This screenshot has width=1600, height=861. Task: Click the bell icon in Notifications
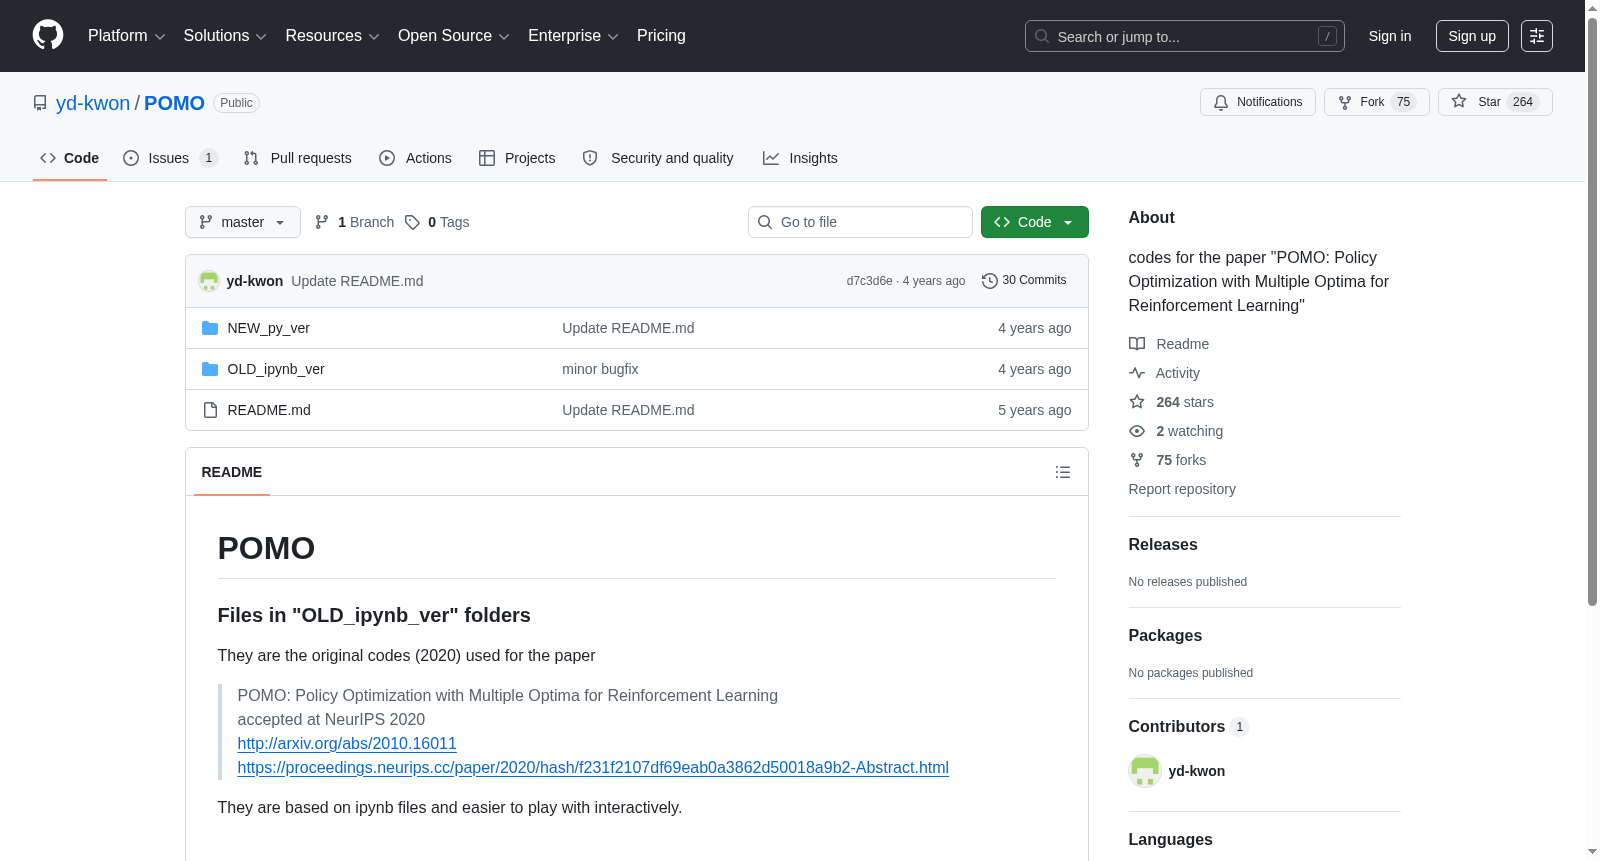(x=1221, y=102)
